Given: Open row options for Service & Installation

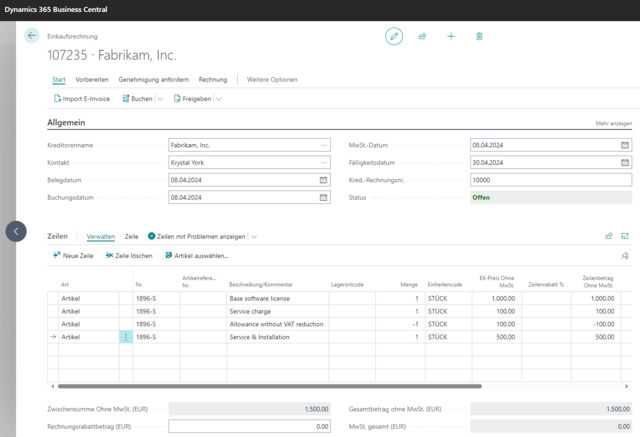Looking at the screenshot, I should click(x=126, y=337).
